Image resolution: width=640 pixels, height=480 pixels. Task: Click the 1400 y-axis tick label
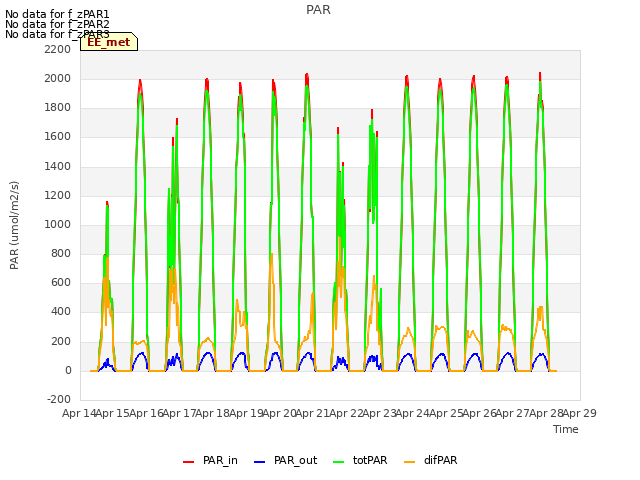[58, 166]
